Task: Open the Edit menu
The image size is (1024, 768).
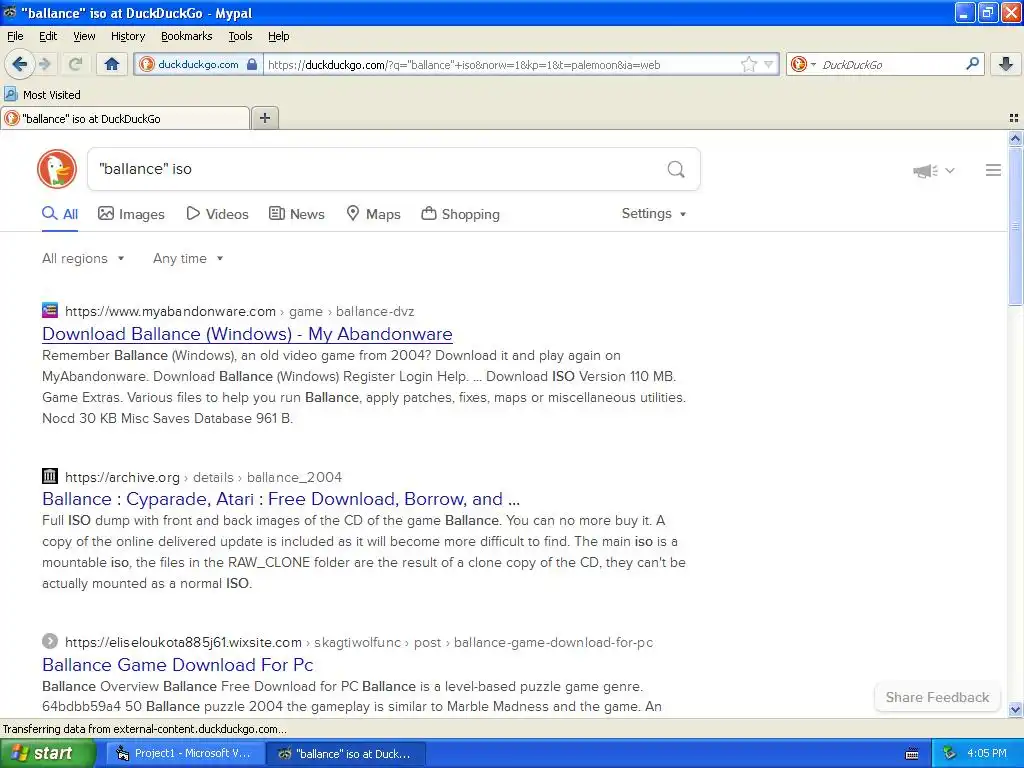Action: (x=48, y=36)
